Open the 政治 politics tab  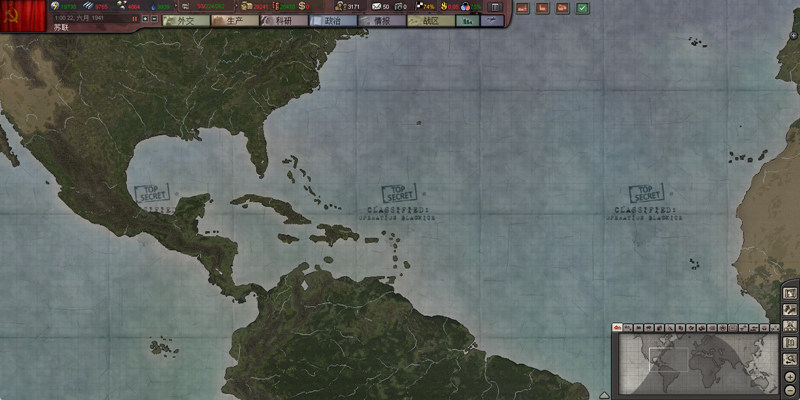point(333,21)
